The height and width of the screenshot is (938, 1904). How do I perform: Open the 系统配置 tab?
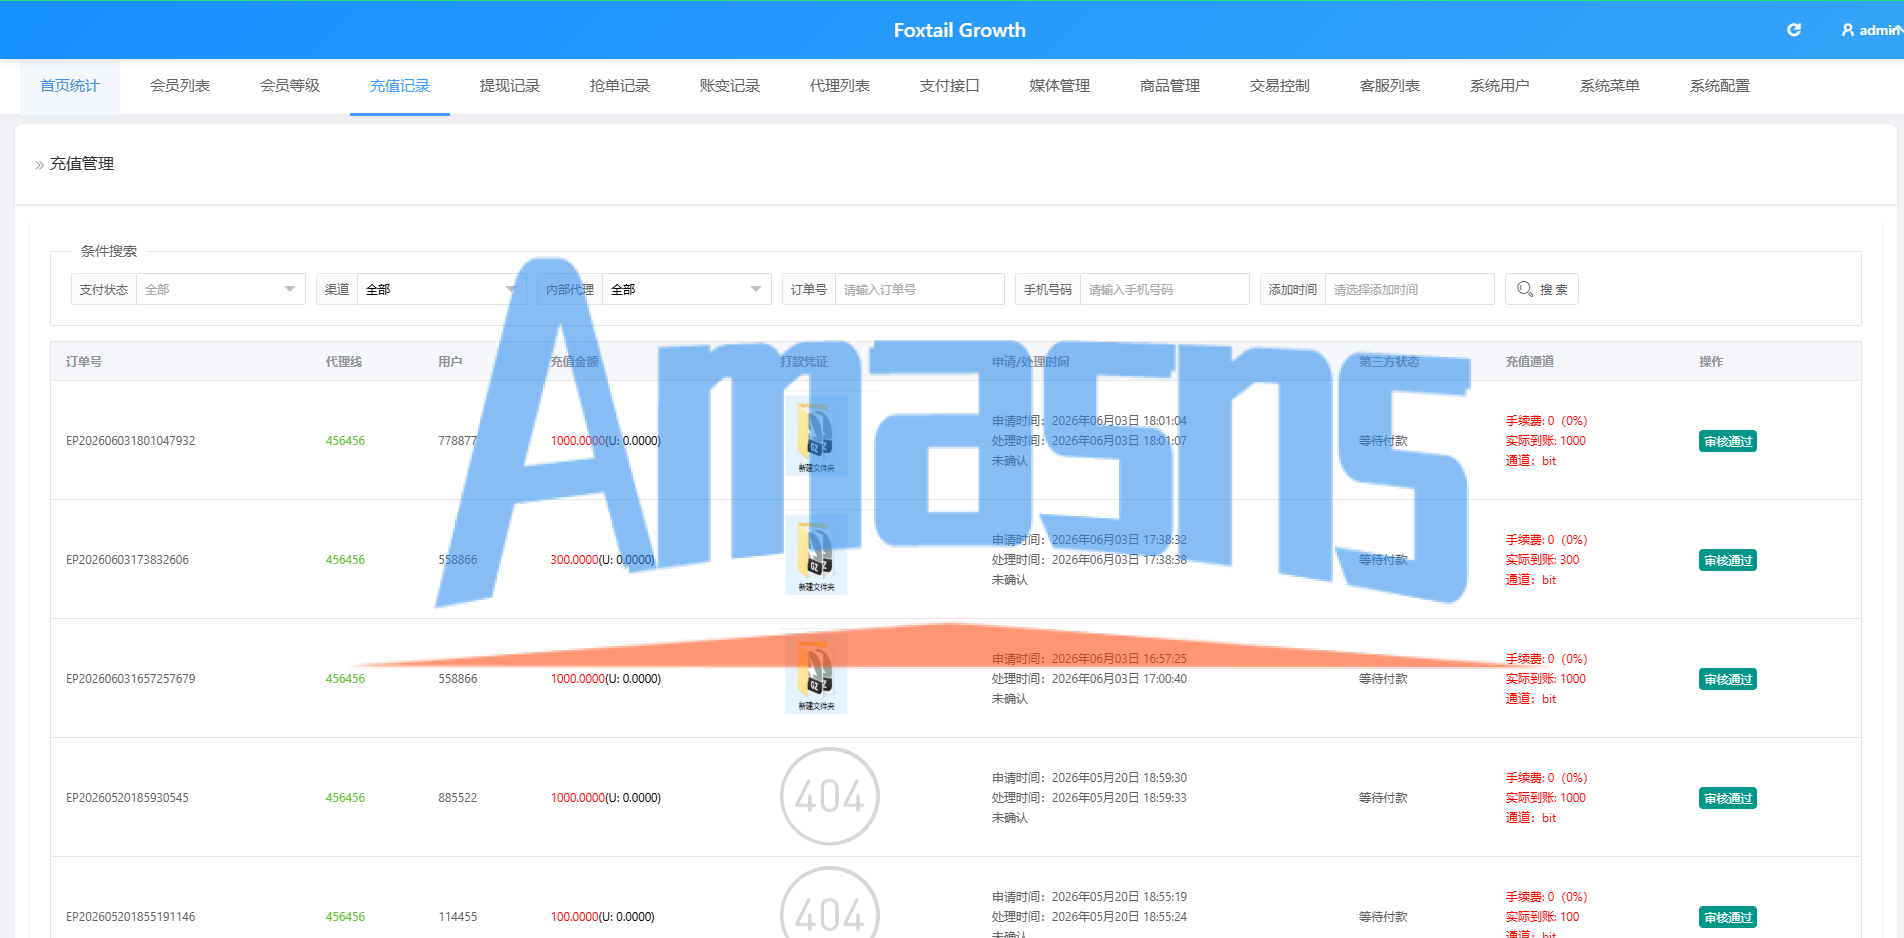1720,86
